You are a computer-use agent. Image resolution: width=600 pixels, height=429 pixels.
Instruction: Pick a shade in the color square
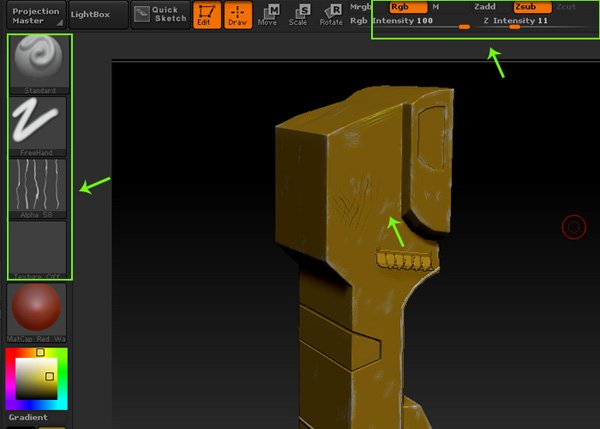tap(36, 379)
